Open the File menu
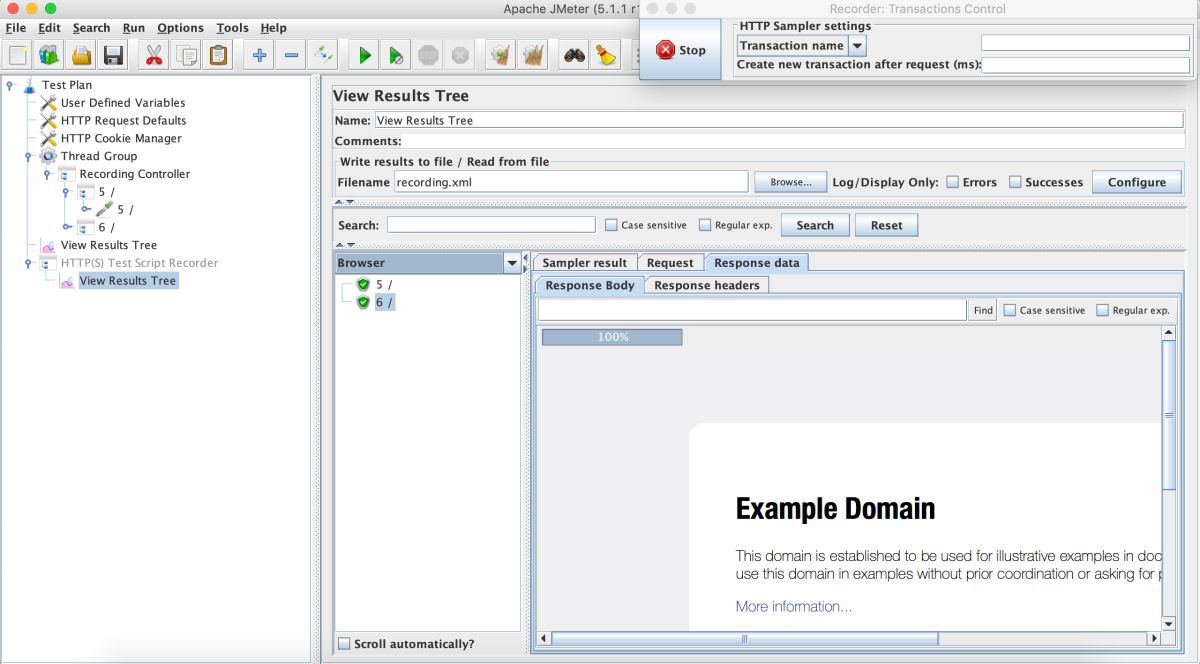Image resolution: width=1200 pixels, height=664 pixels. point(15,28)
